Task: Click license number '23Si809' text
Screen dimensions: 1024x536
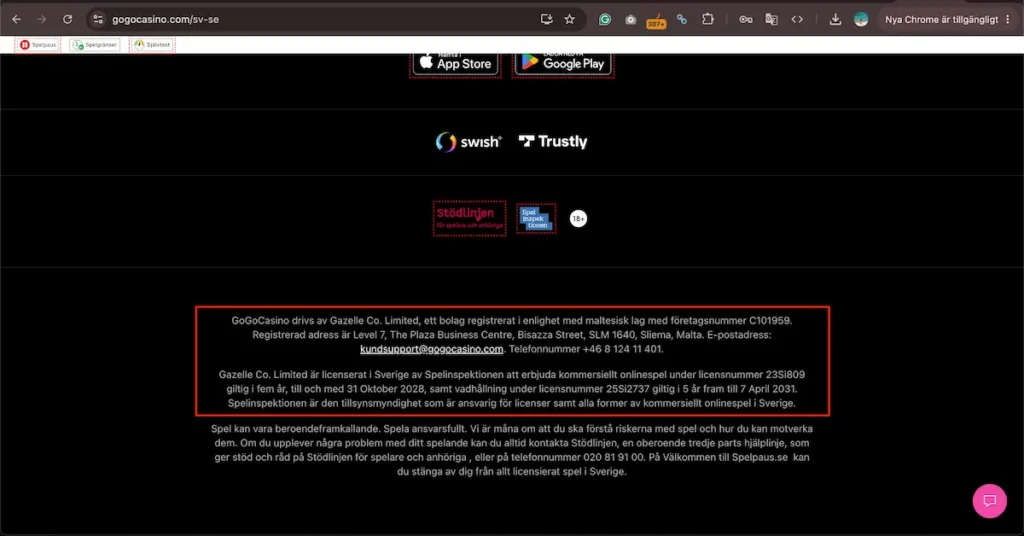Action: click(785, 375)
